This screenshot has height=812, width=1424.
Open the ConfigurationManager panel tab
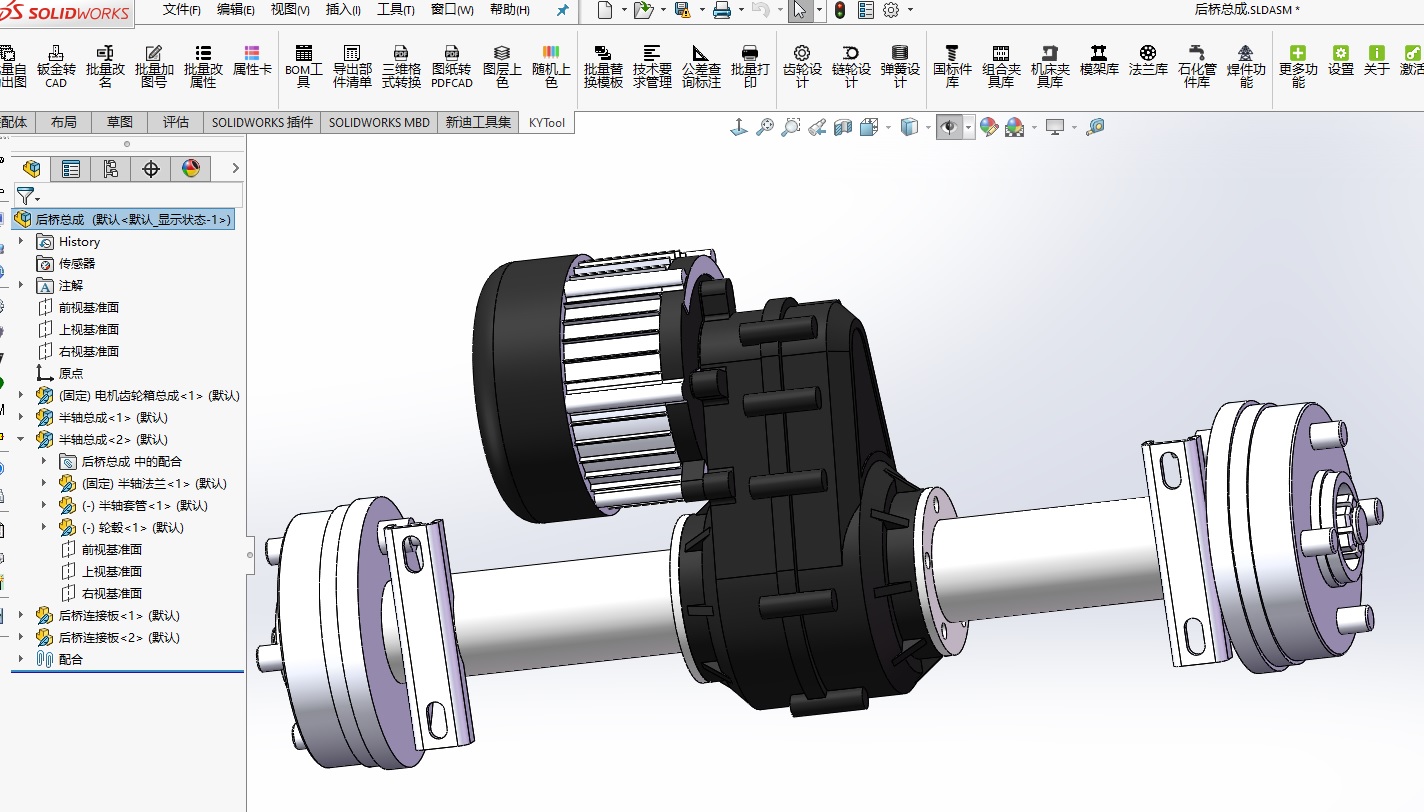point(111,169)
